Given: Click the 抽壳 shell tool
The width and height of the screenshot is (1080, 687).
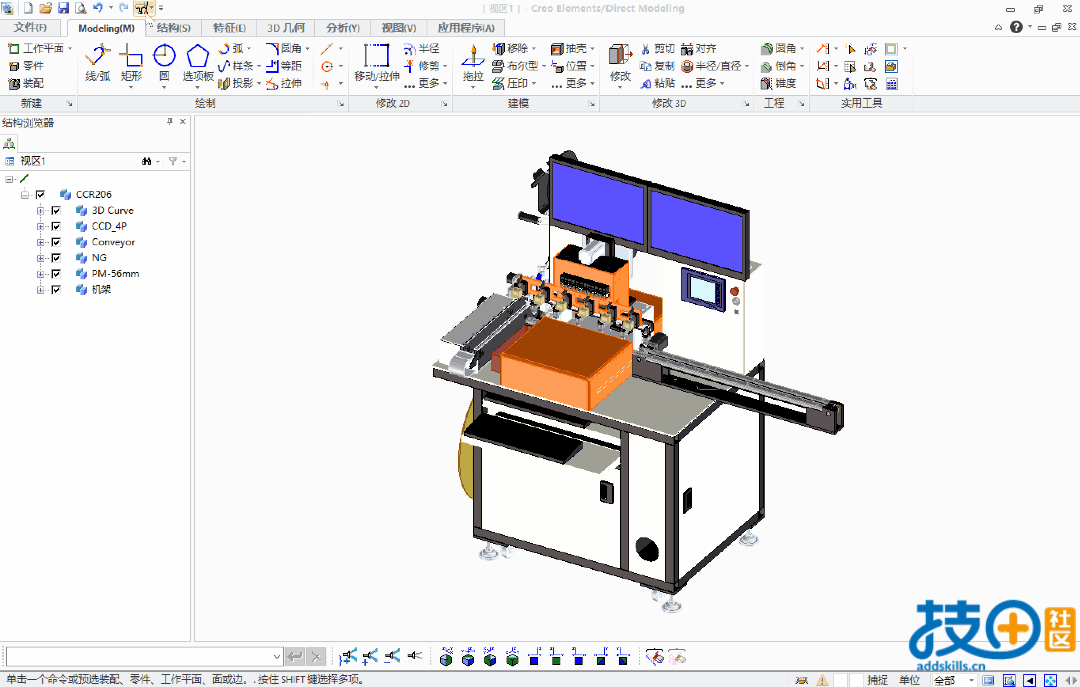Looking at the screenshot, I should click(x=569, y=48).
